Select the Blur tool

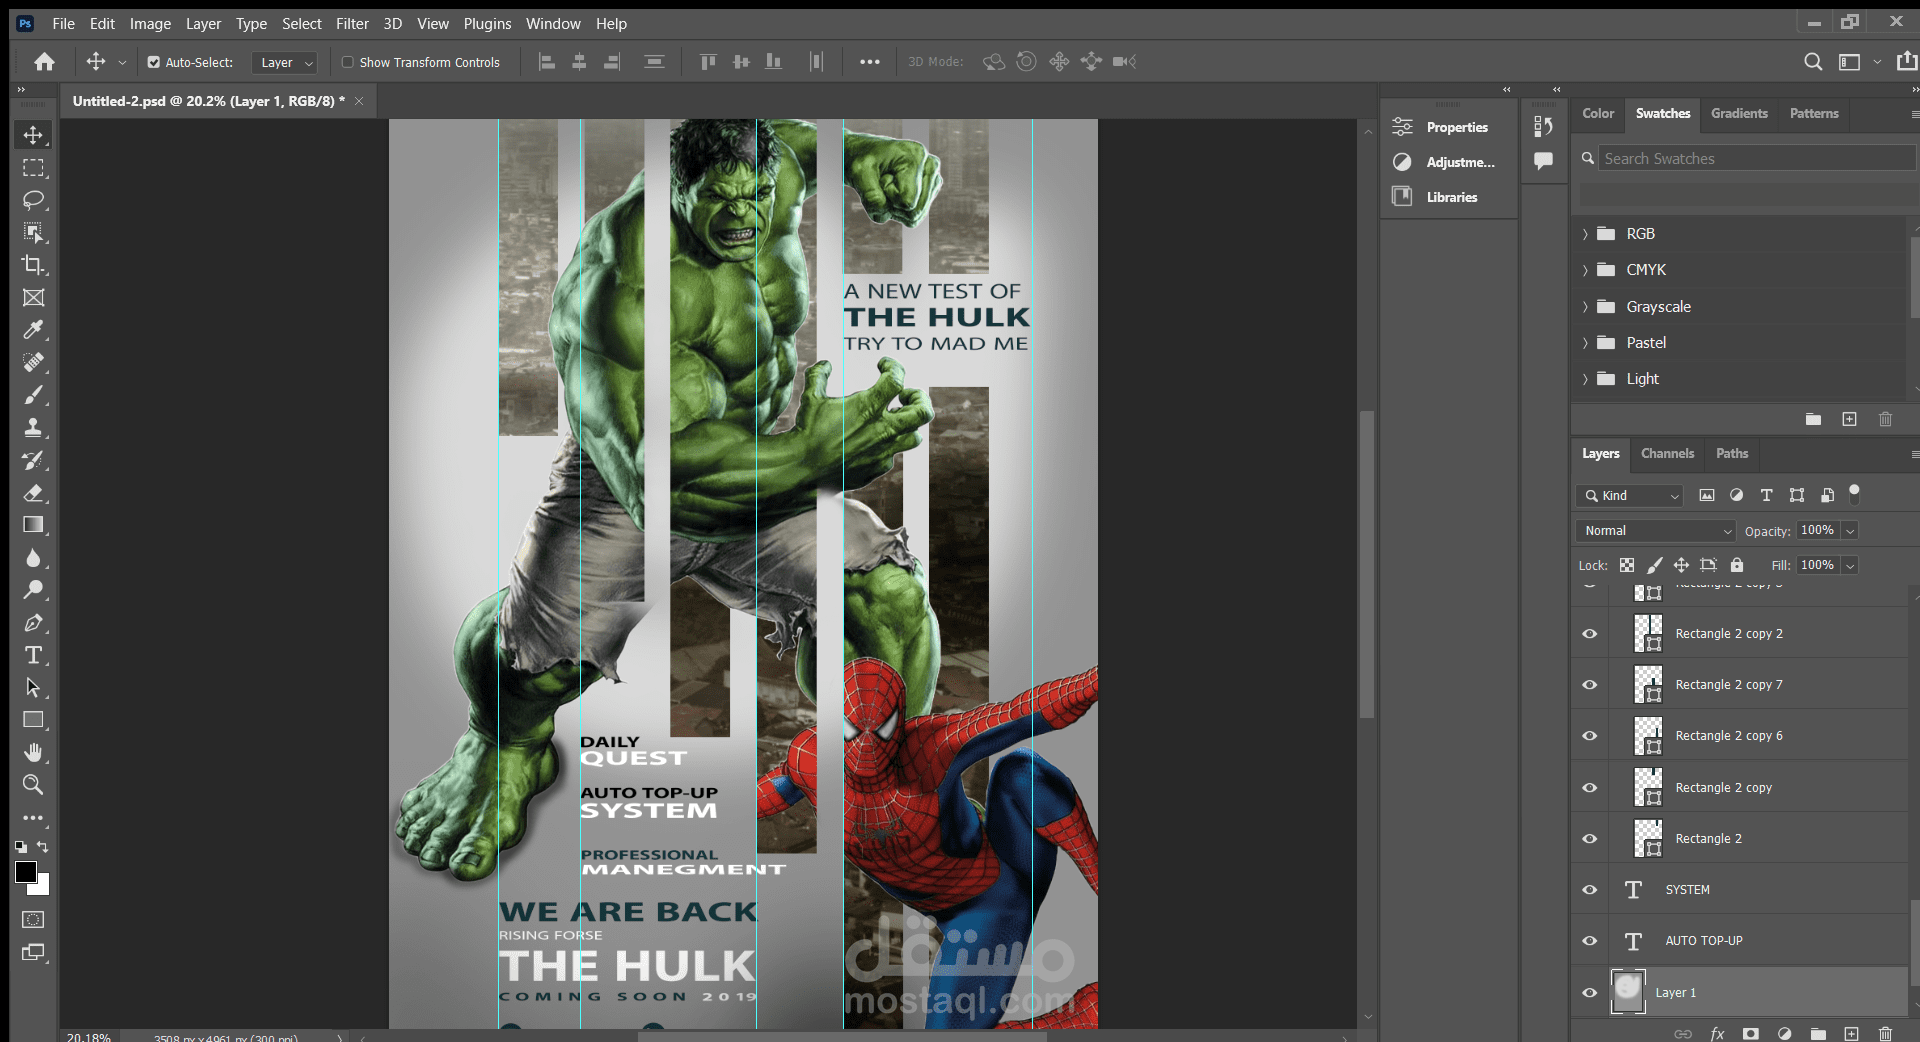coord(33,558)
